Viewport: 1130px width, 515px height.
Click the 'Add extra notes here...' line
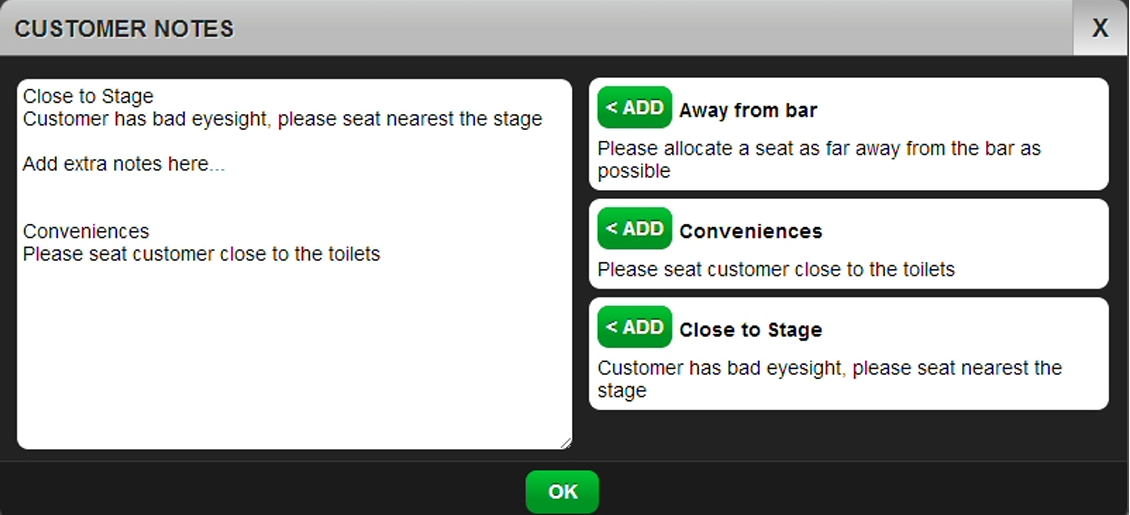coord(124,164)
